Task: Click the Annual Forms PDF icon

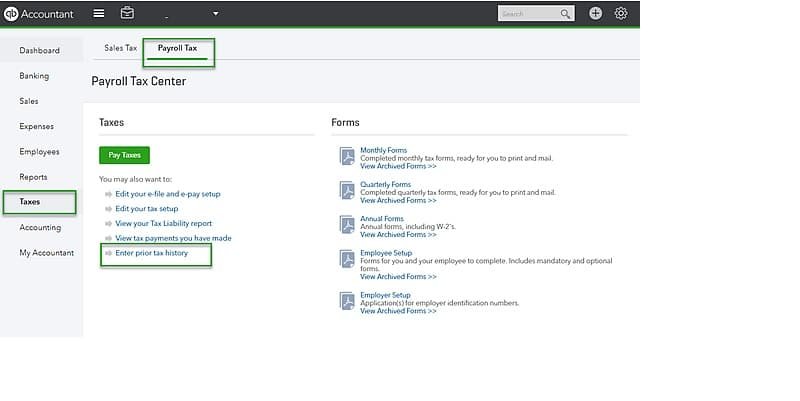Action: 347,224
